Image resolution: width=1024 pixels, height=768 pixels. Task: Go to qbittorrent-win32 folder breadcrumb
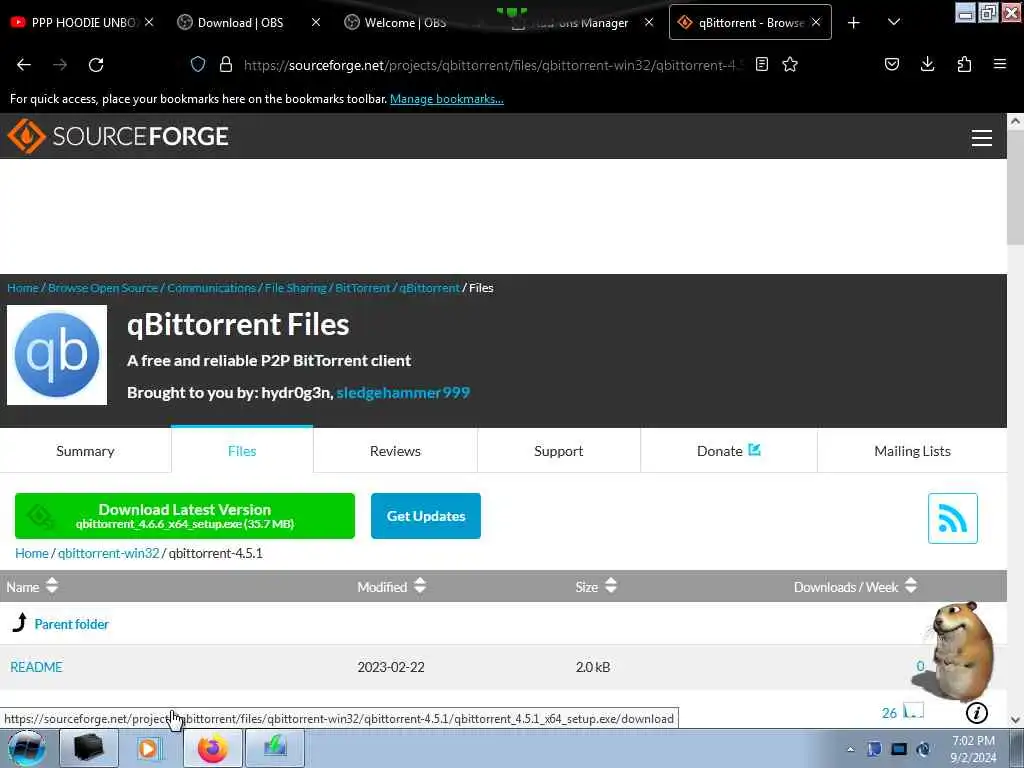(108, 553)
